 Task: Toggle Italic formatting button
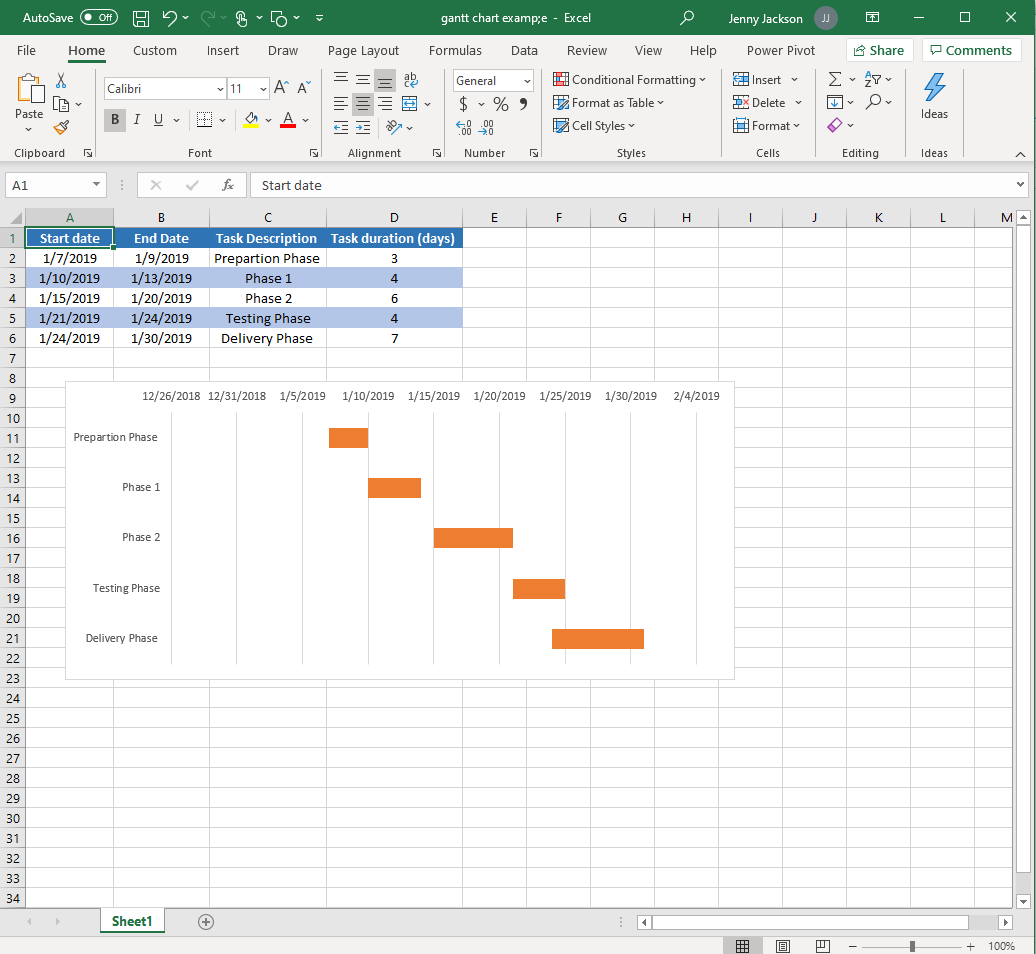point(137,120)
